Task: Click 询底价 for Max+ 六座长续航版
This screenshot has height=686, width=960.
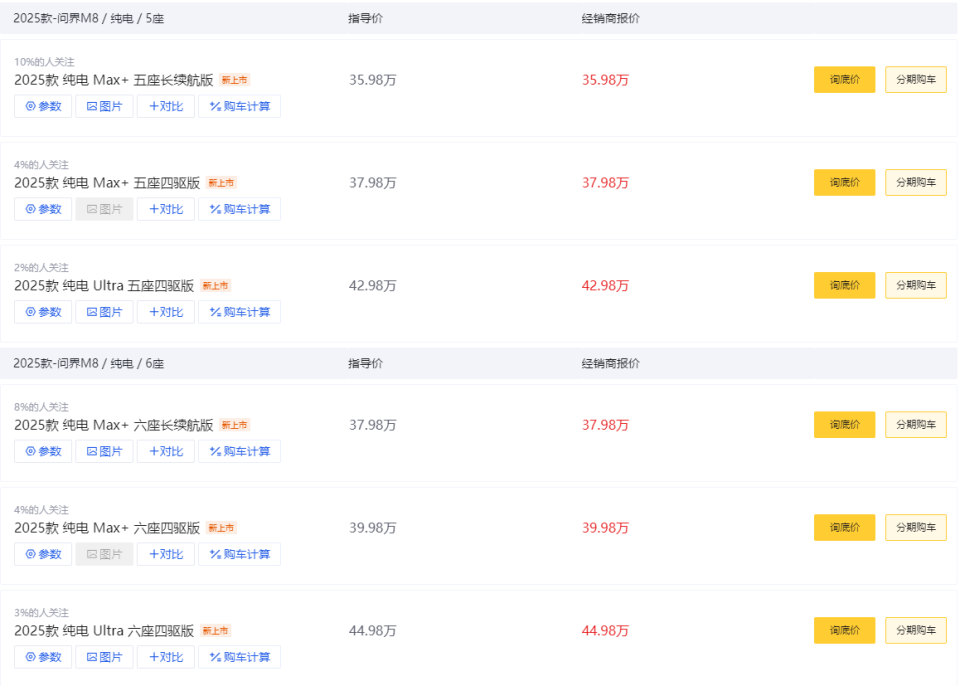Action: pos(844,424)
